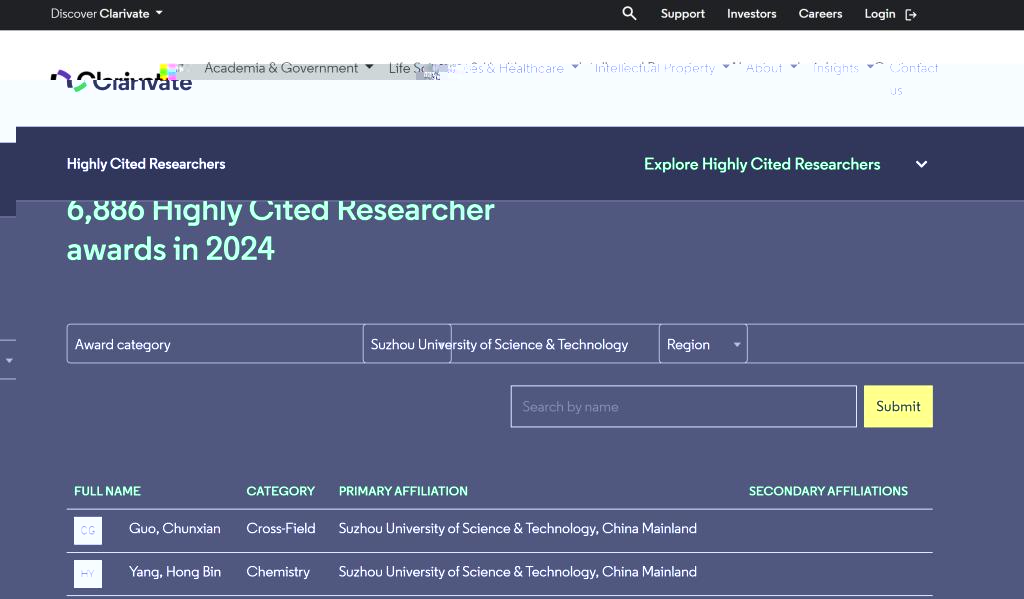The height and width of the screenshot is (599, 1024).
Task: Click the yellow Submit button
Action: (898, 406)
